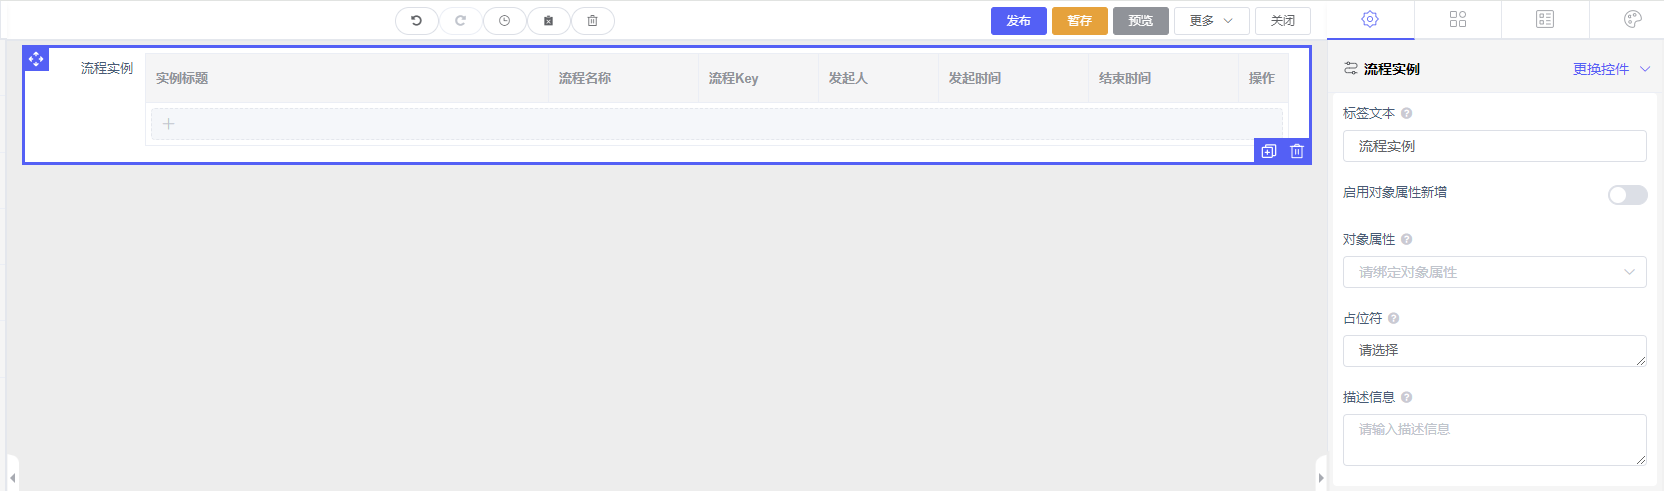Click the clock history icon in toolbar
Screen dimensions: 1664x491
(504, 21)
